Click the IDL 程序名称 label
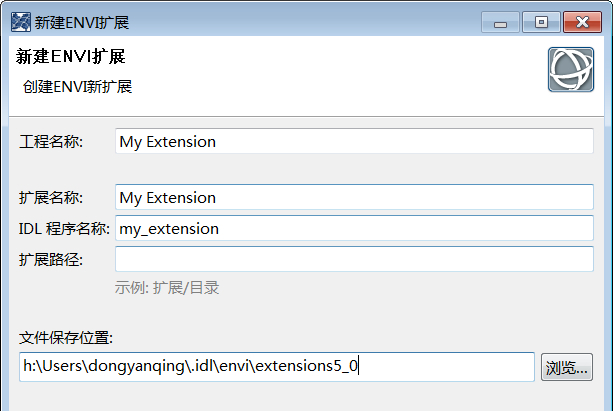This screenshot has height=411, width=613. click(x=63, y=228)
